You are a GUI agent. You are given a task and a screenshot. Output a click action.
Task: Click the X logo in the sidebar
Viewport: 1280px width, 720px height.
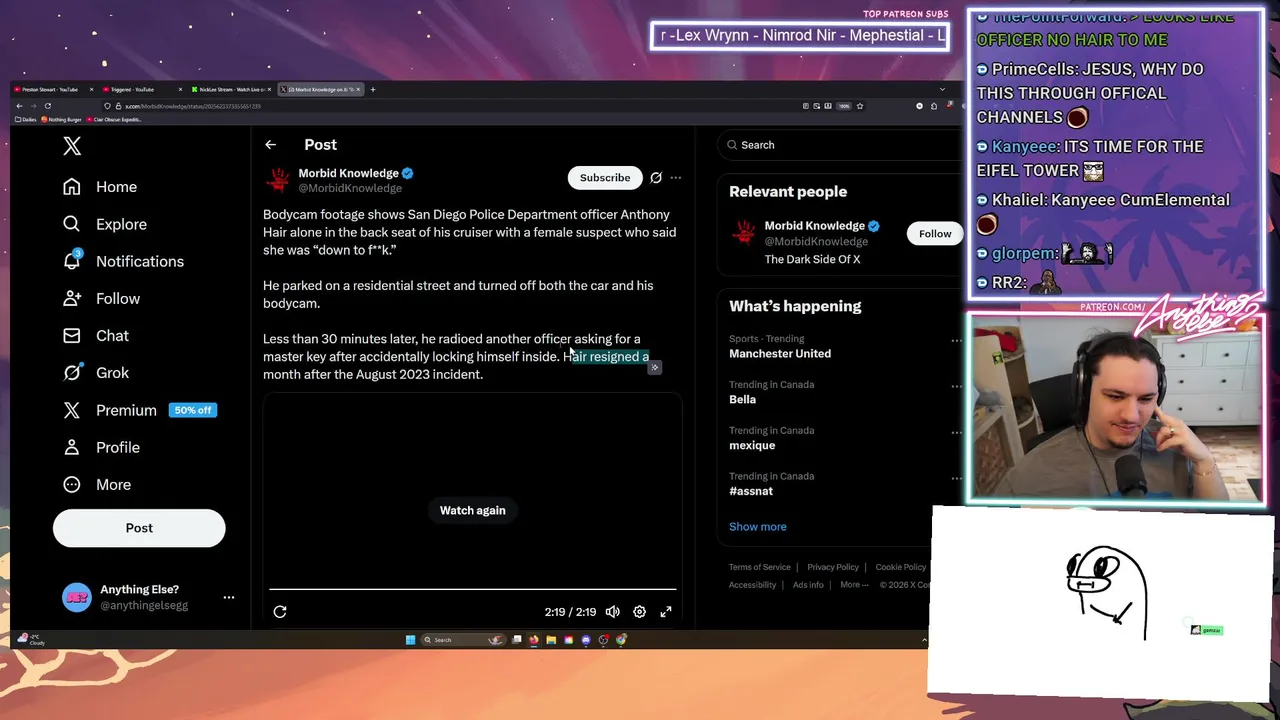(x=72, y=146)
